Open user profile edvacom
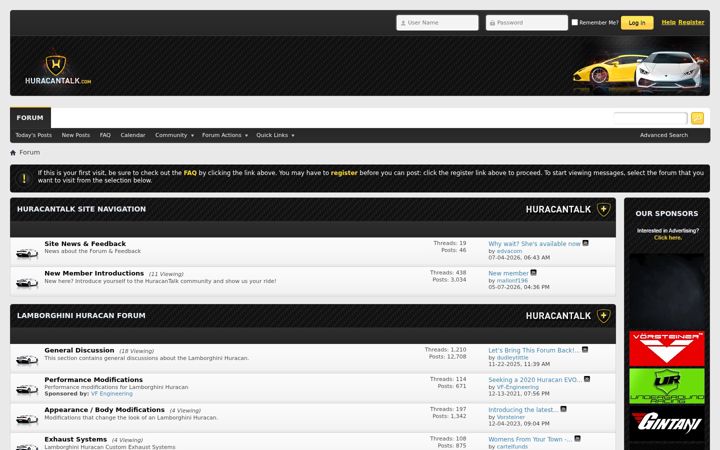 pos(509,251)
